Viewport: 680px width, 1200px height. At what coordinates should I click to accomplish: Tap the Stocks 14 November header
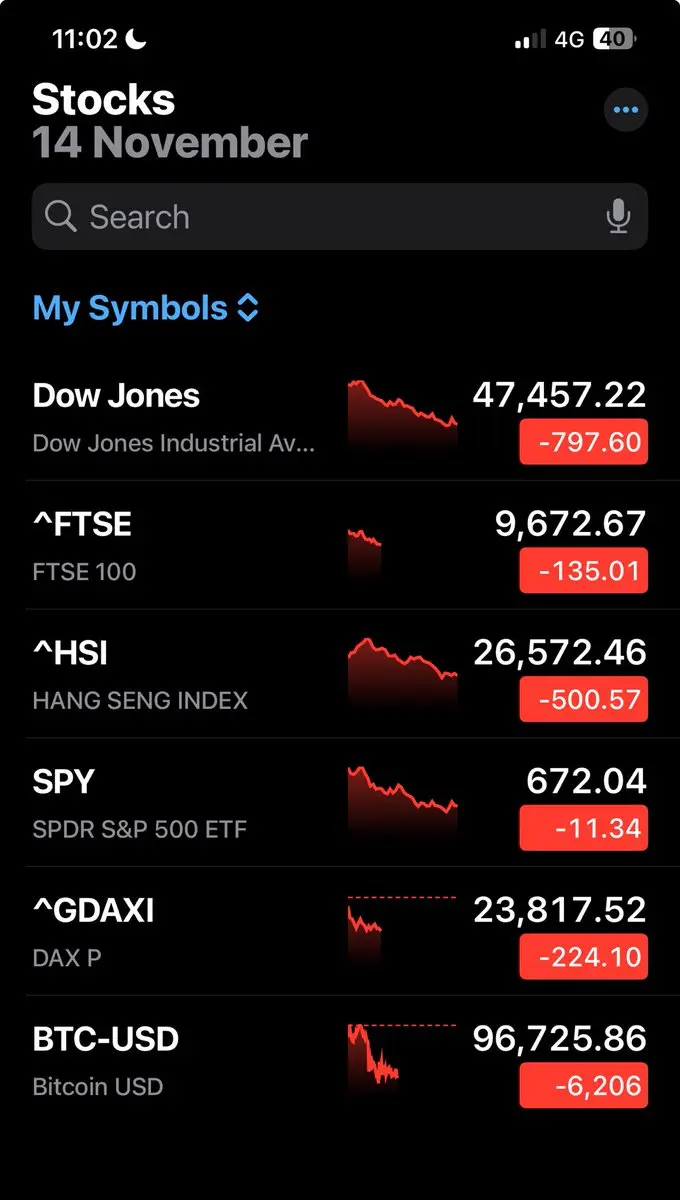[x=170, y=121]
